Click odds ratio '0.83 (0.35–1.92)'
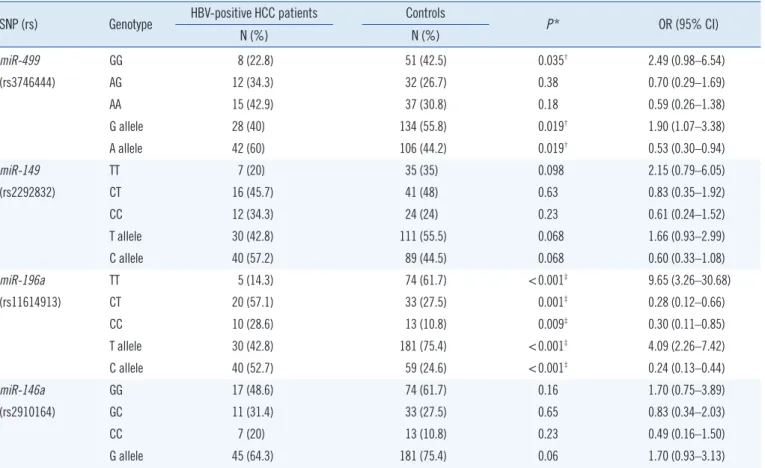The width and height of the screenshot is (765, 468). click(686, 192)
